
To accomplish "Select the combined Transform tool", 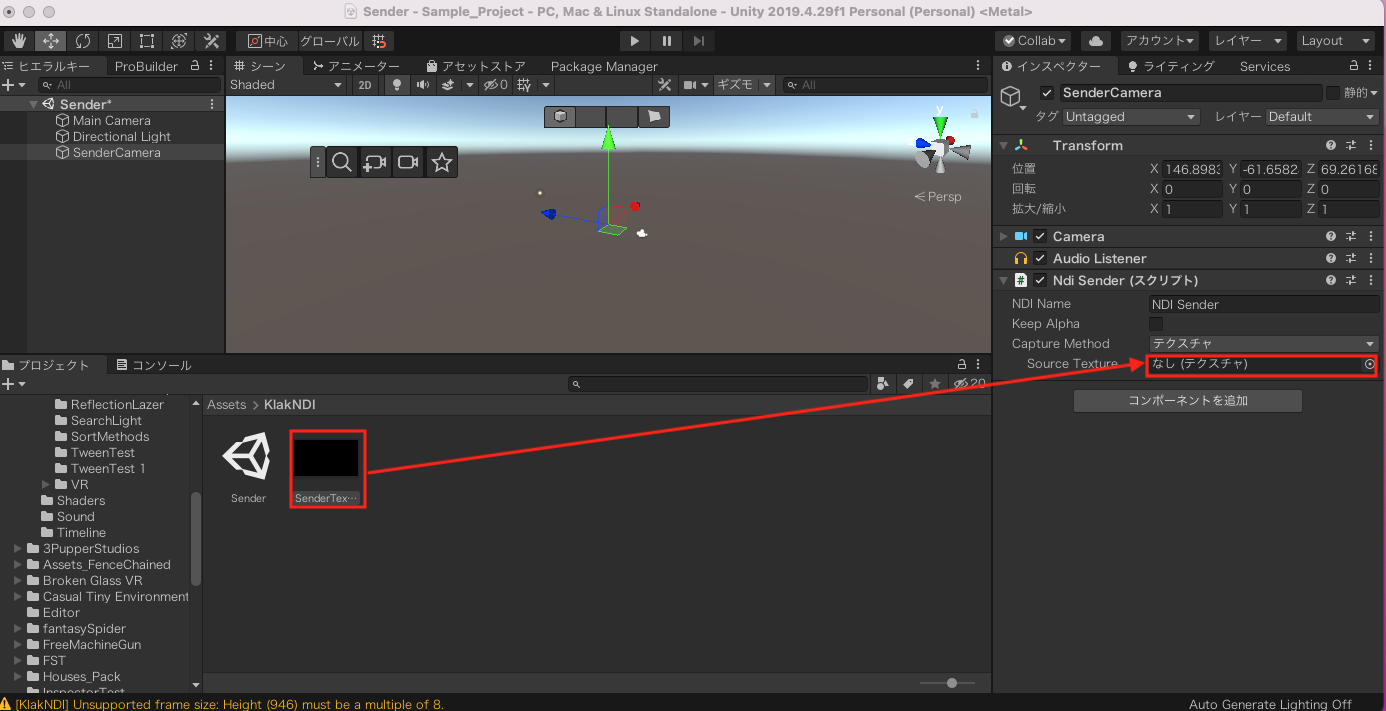I will 179,41.
